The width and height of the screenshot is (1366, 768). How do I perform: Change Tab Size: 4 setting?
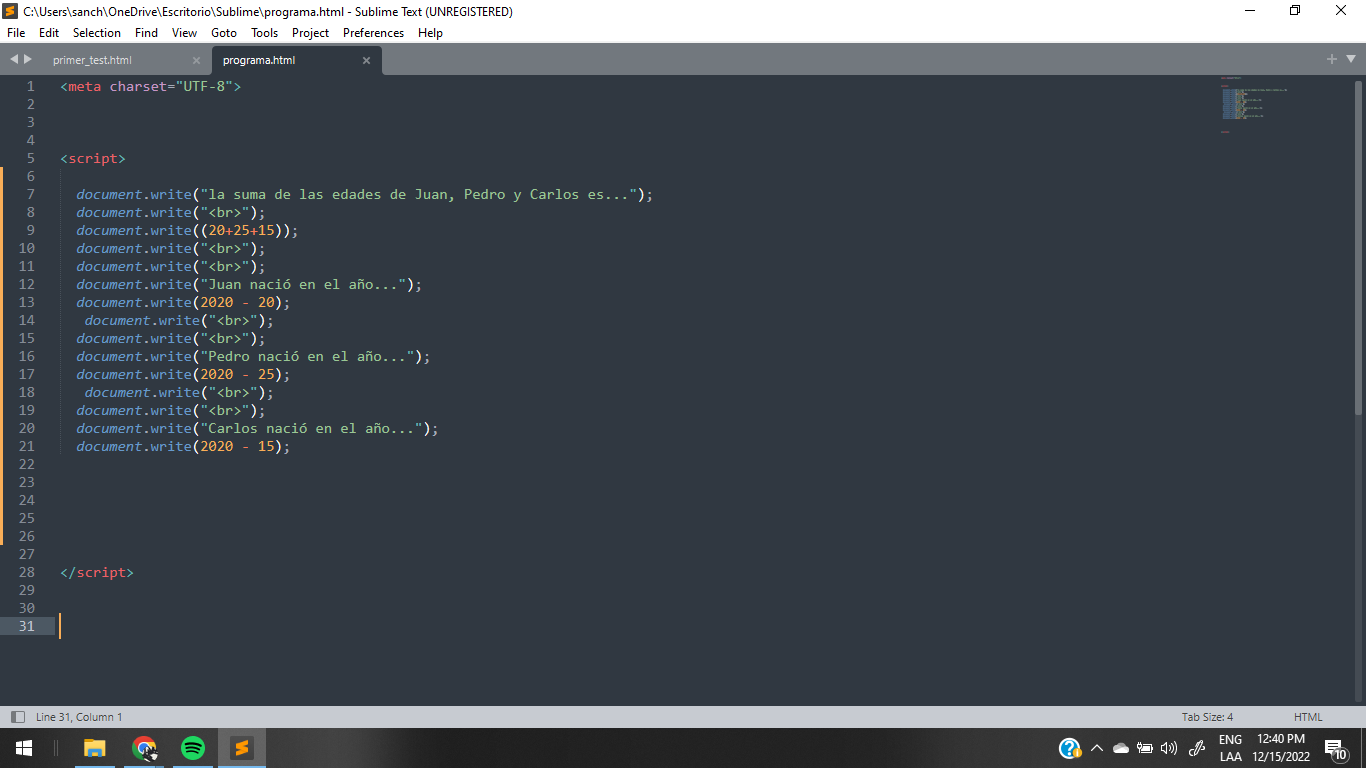coord(1207,717)
